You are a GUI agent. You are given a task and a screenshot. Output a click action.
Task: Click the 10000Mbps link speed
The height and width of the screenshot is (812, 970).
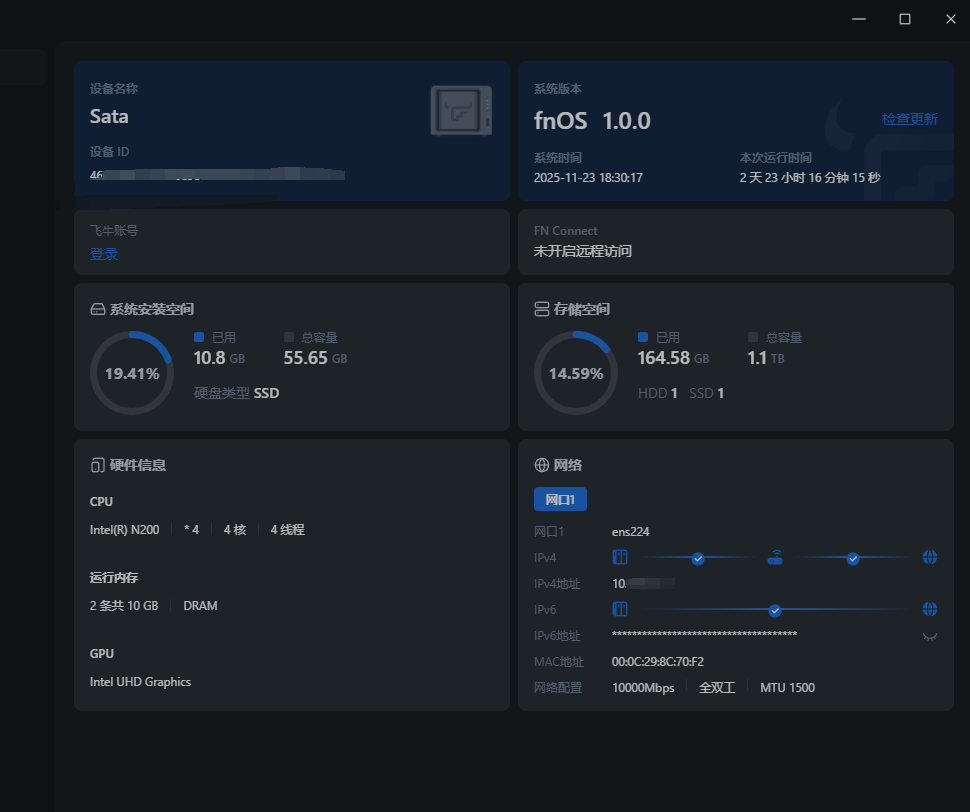tap(643, 688)
